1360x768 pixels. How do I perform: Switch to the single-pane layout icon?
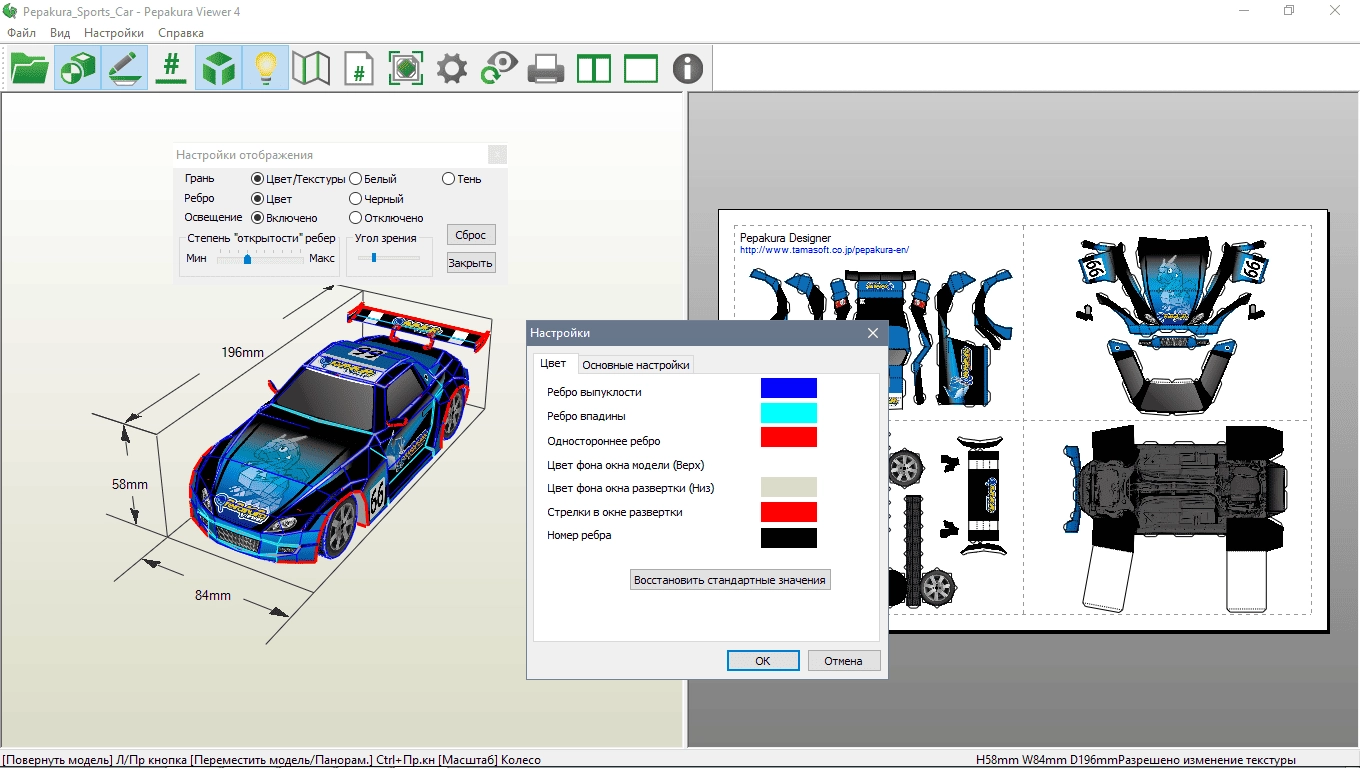click(x=641, y=68)
